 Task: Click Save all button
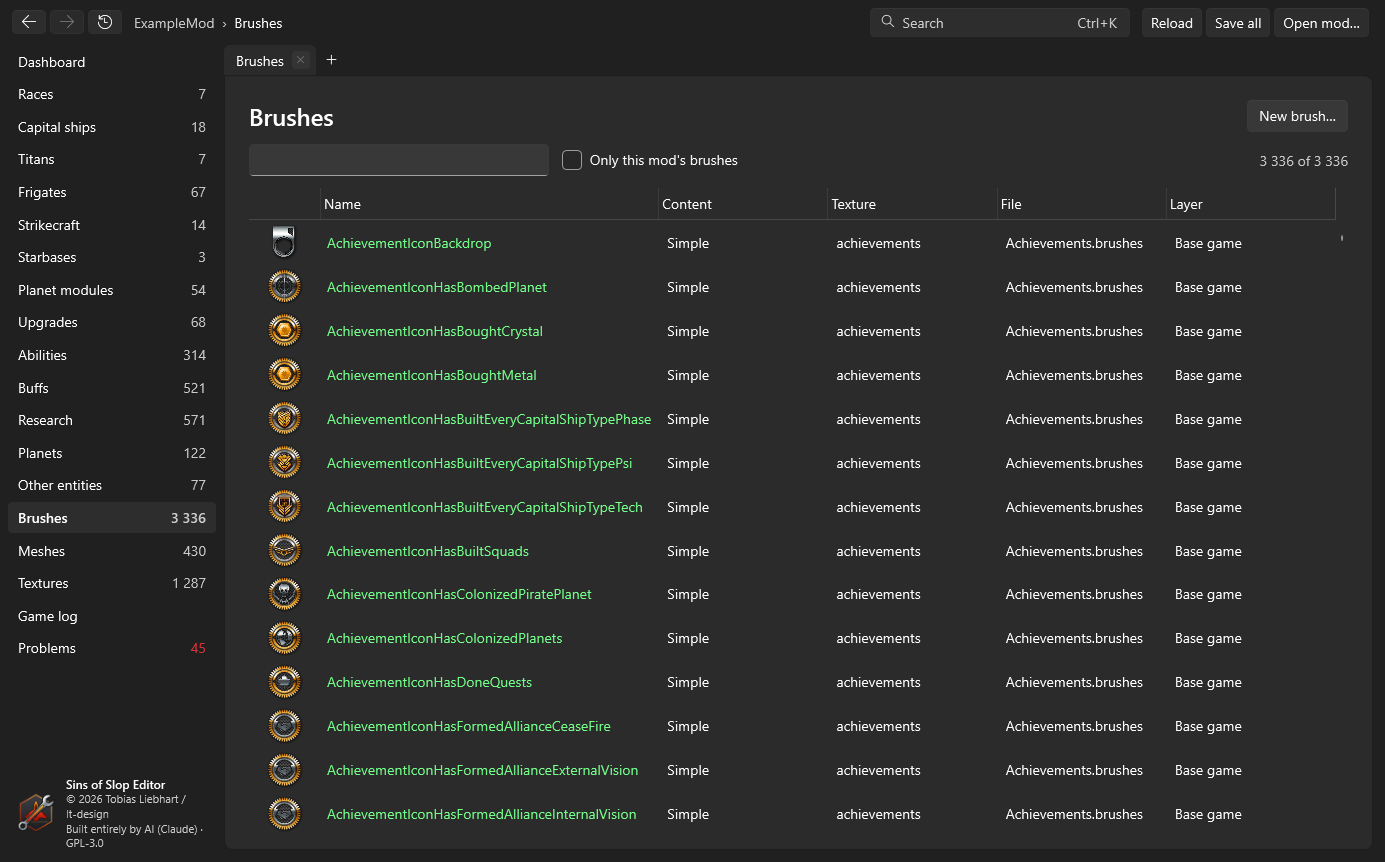[x=1238, y=23]
